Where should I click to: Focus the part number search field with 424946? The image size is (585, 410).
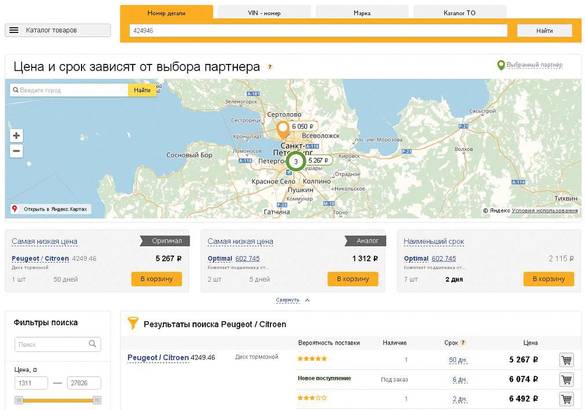(318, 31)
